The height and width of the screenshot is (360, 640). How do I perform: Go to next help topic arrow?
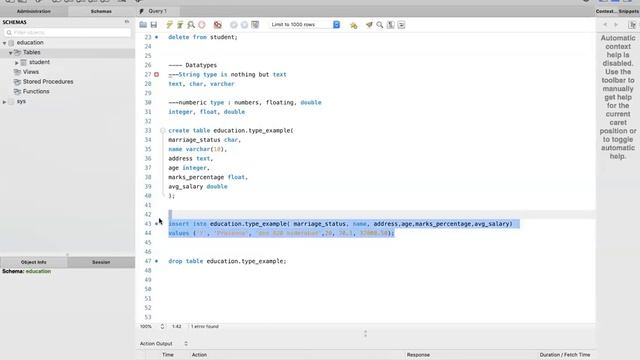(616, 25)
